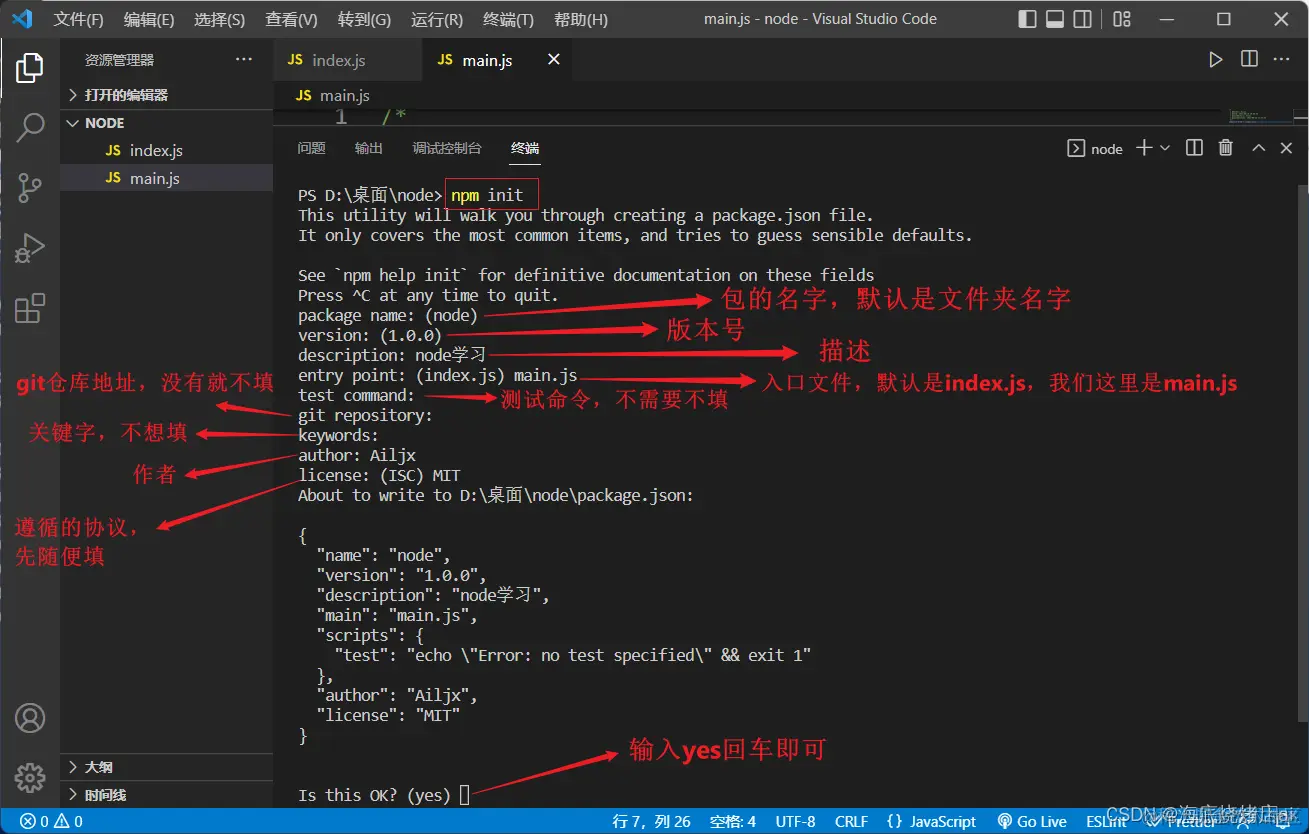Toggle secondary sidebar layout icon
The height and width of the screenshot is (834, 1309).
[x=1083, y=19]
